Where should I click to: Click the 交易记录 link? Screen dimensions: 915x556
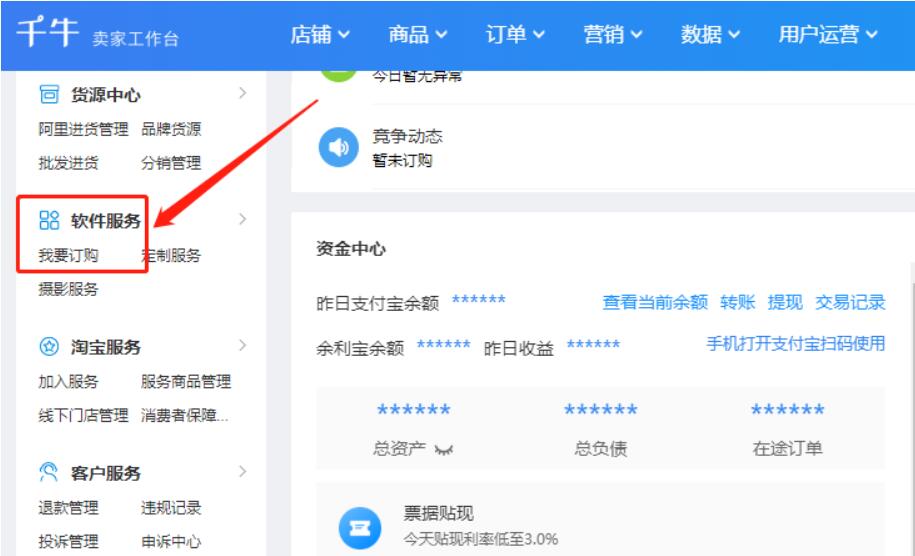pyautogui.click(x=850, y=302)
